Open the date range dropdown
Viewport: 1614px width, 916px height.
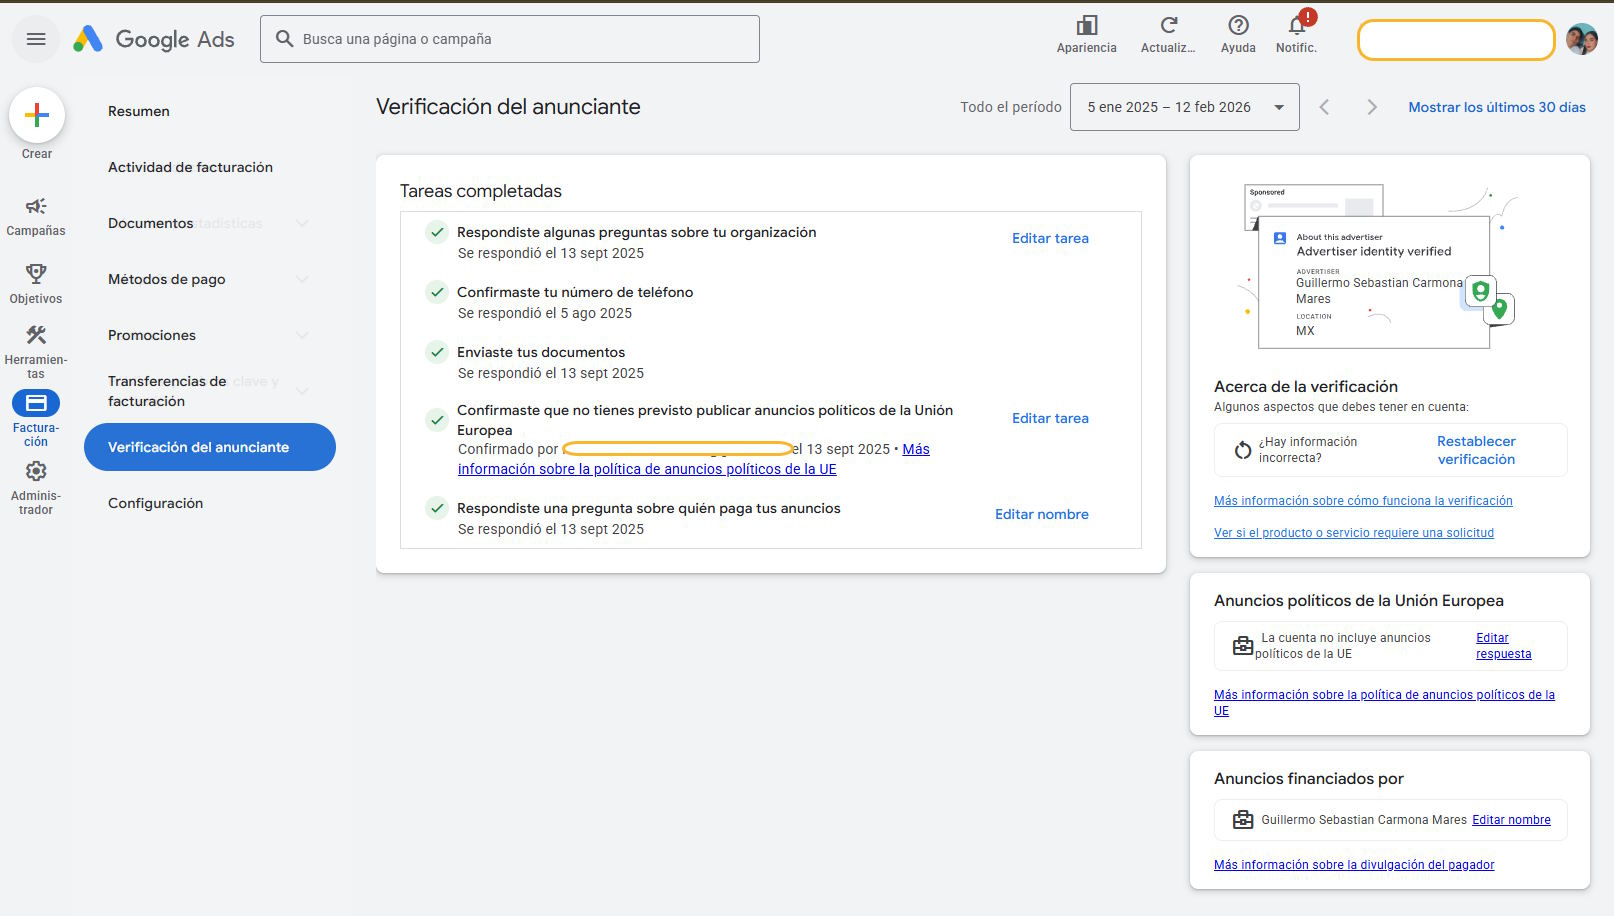coord(1184,107)
